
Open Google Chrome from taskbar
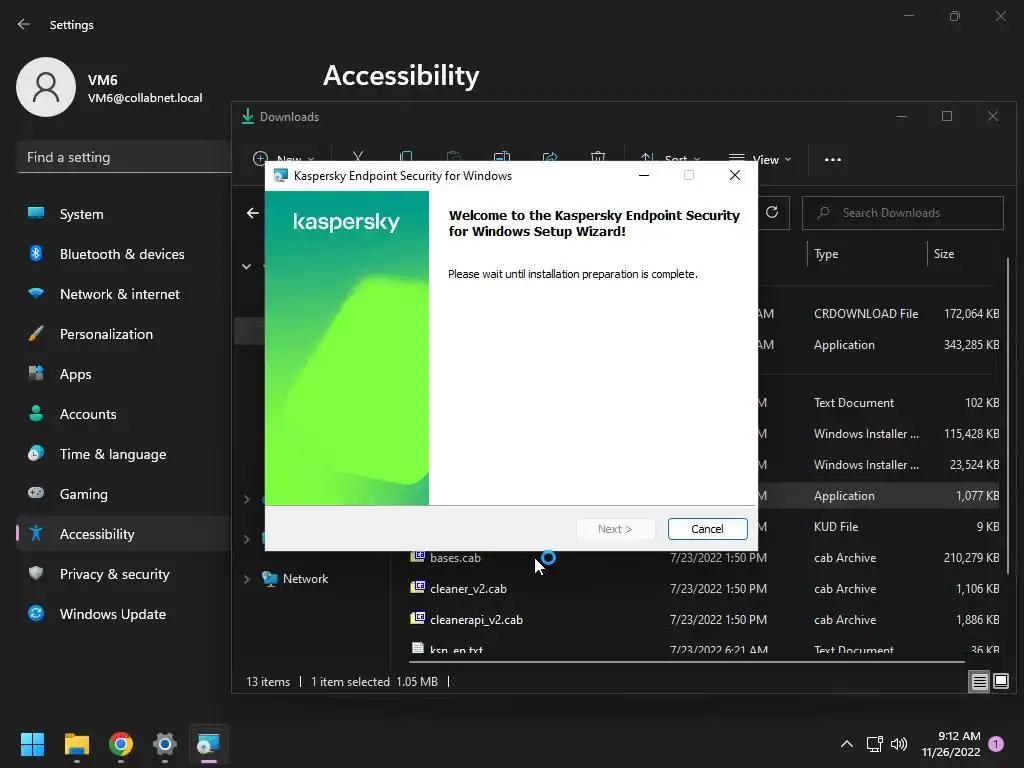pyautogui.click(x=121, y=744)
